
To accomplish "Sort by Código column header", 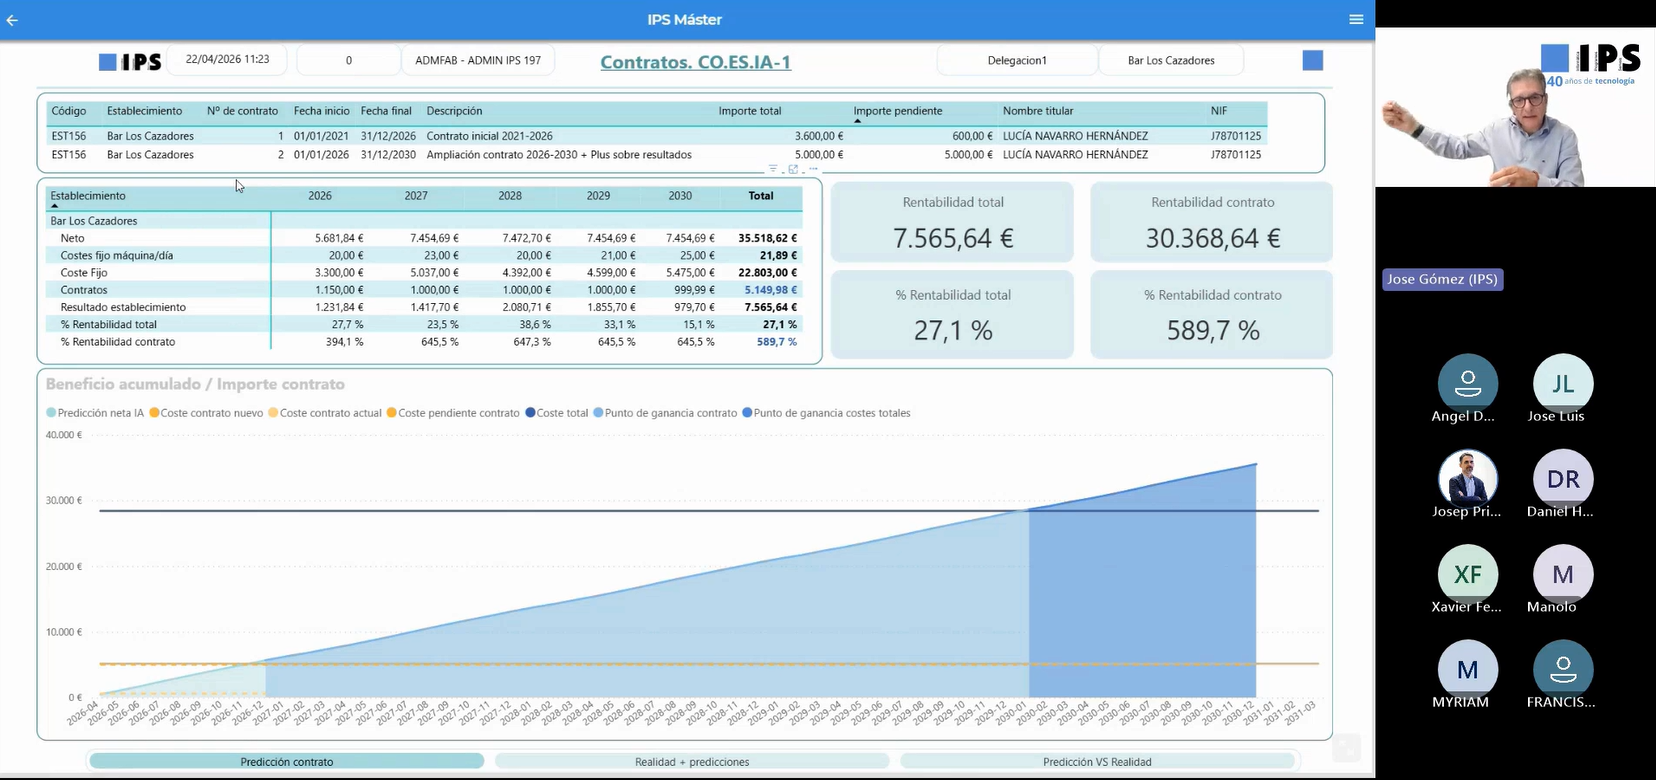I will tap(69, 111).
